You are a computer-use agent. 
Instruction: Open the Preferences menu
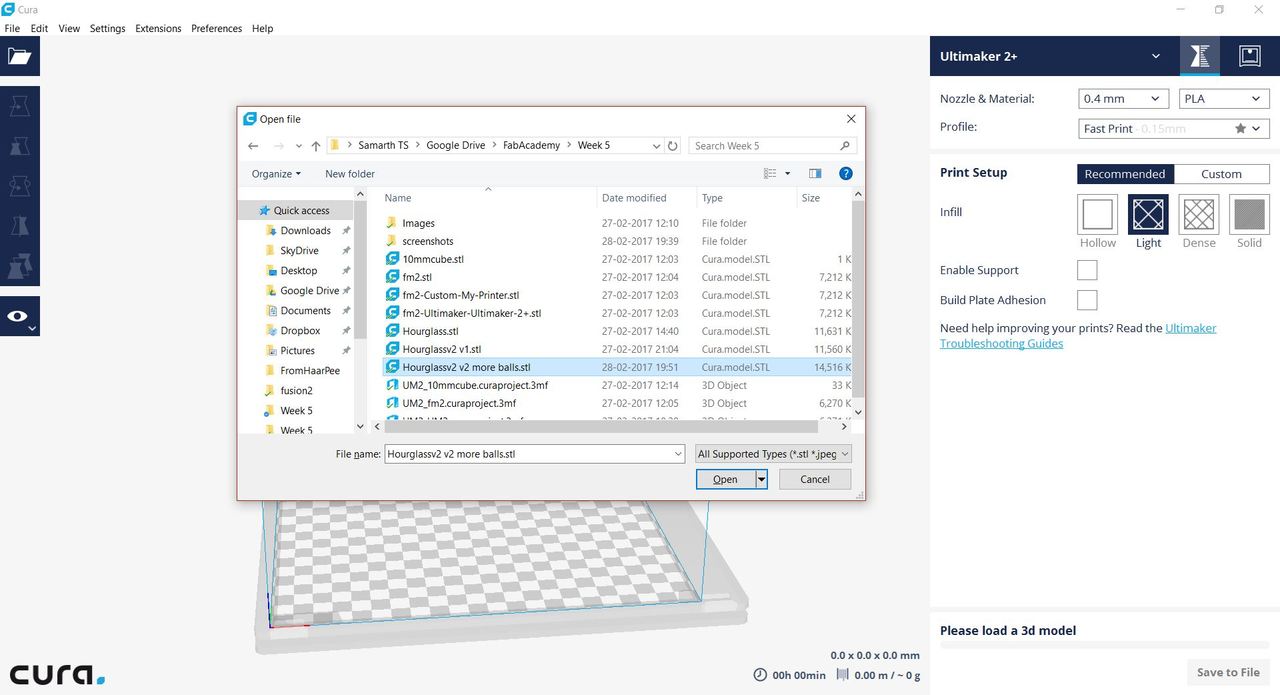(216, 28)
